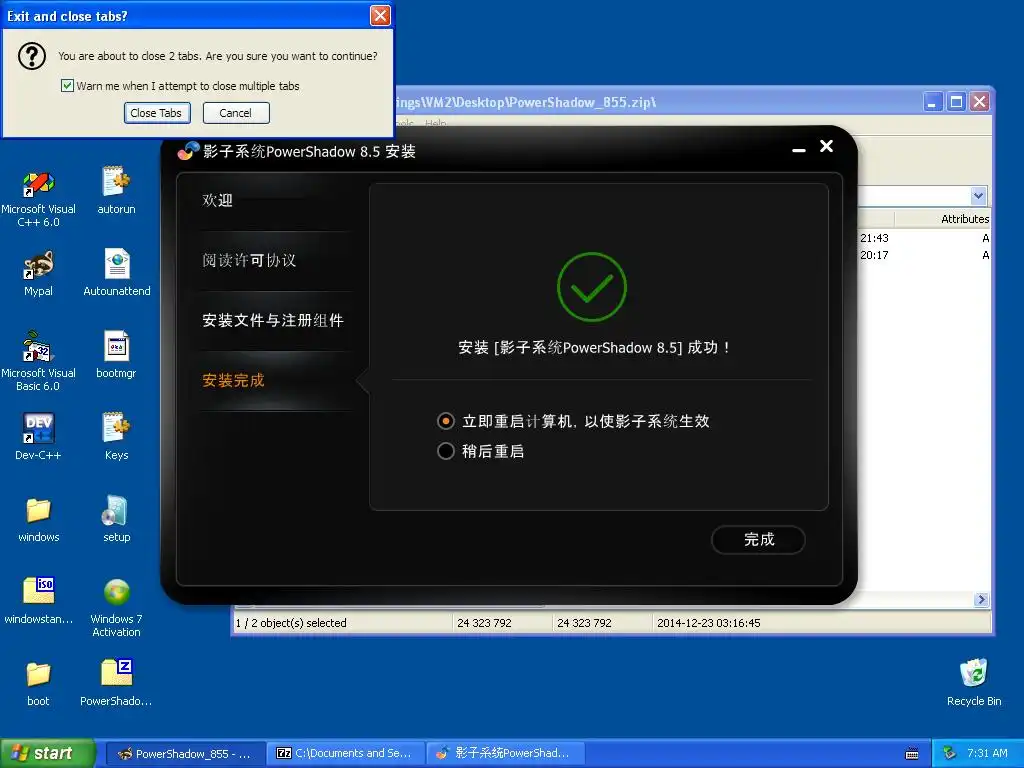This screenshot has height=768, width=1024.
Task: Click '1 / 2 object(s) selected' status text
Action: (x=291, y=623)
